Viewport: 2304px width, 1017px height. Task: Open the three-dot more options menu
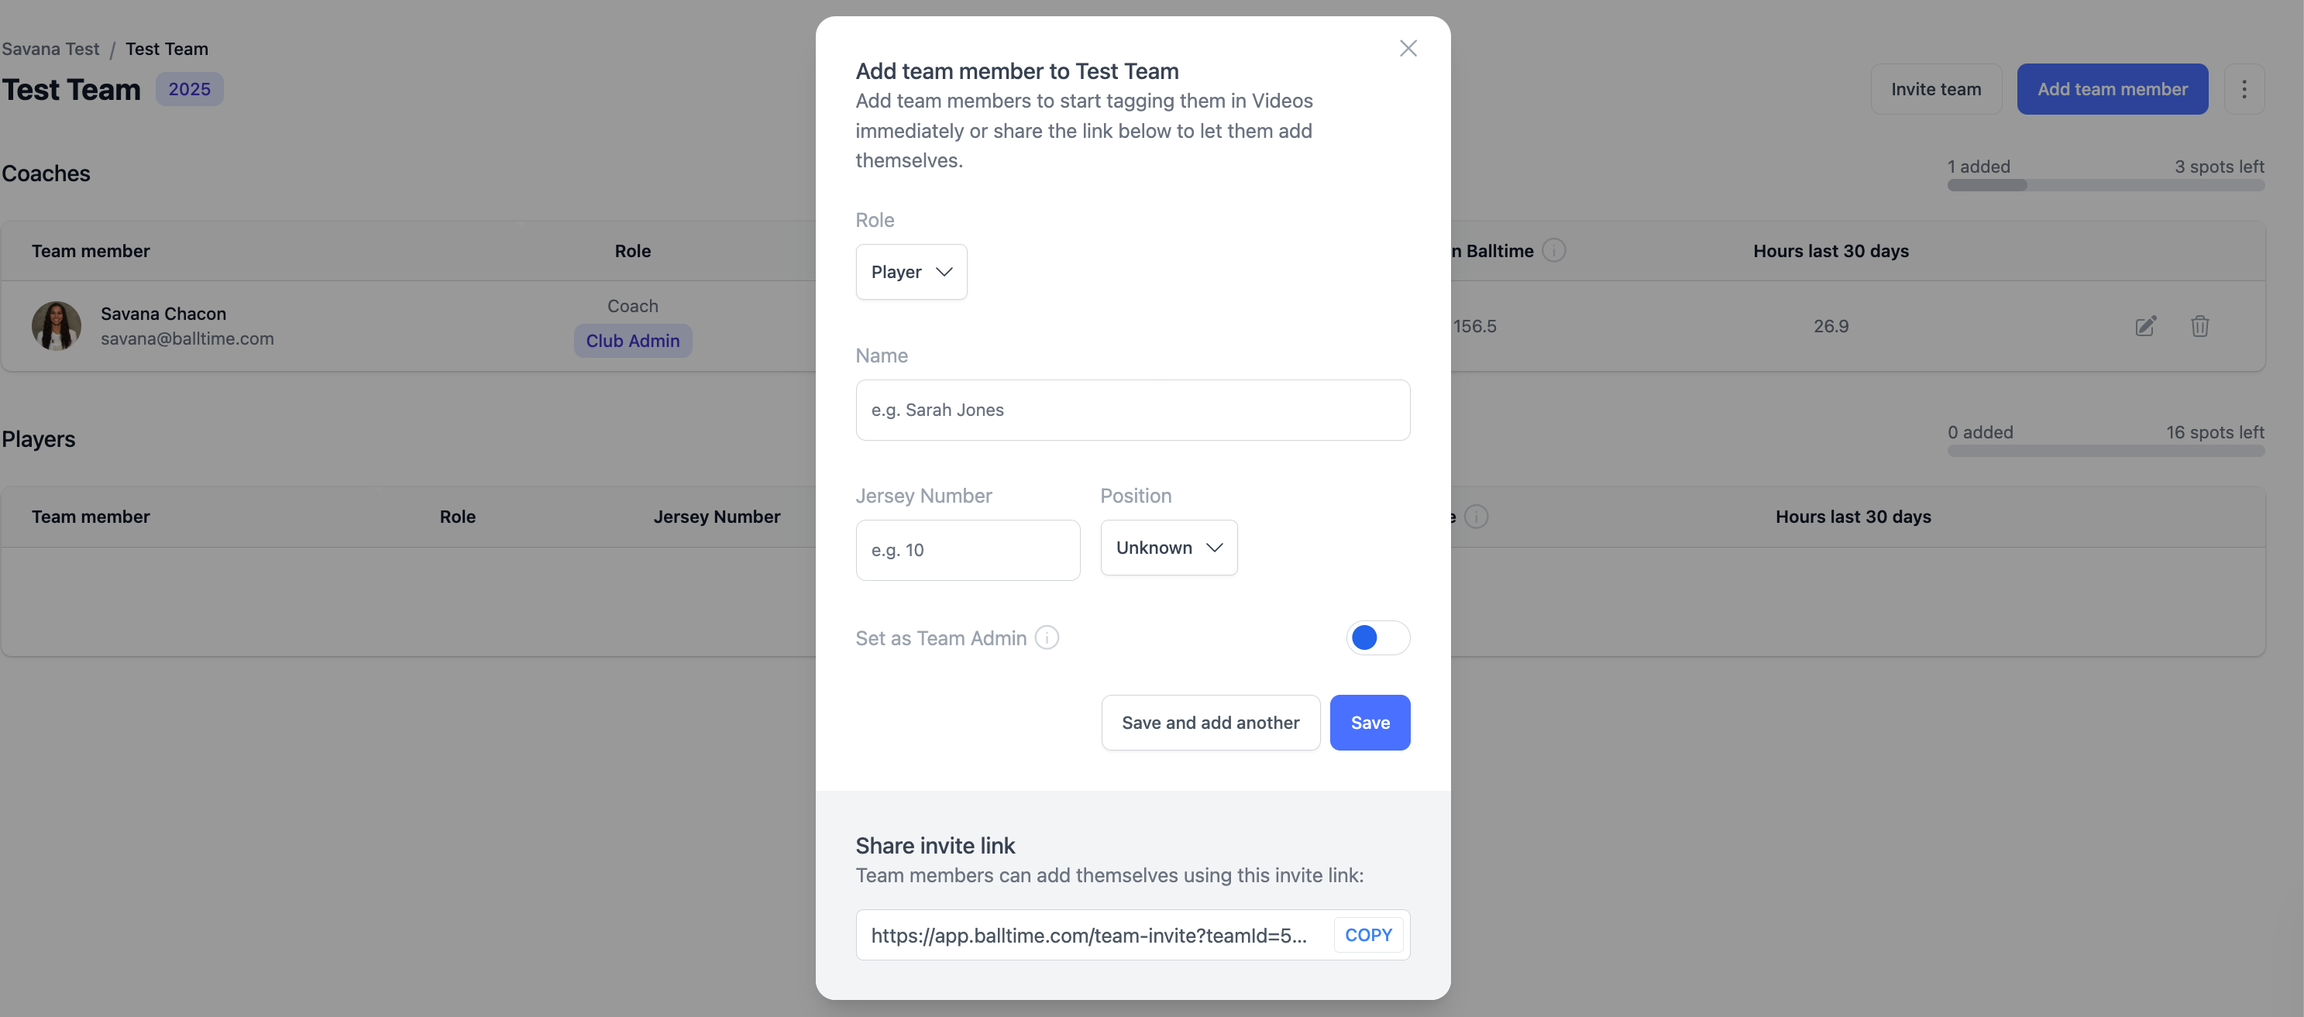(x=2244, y=89)
